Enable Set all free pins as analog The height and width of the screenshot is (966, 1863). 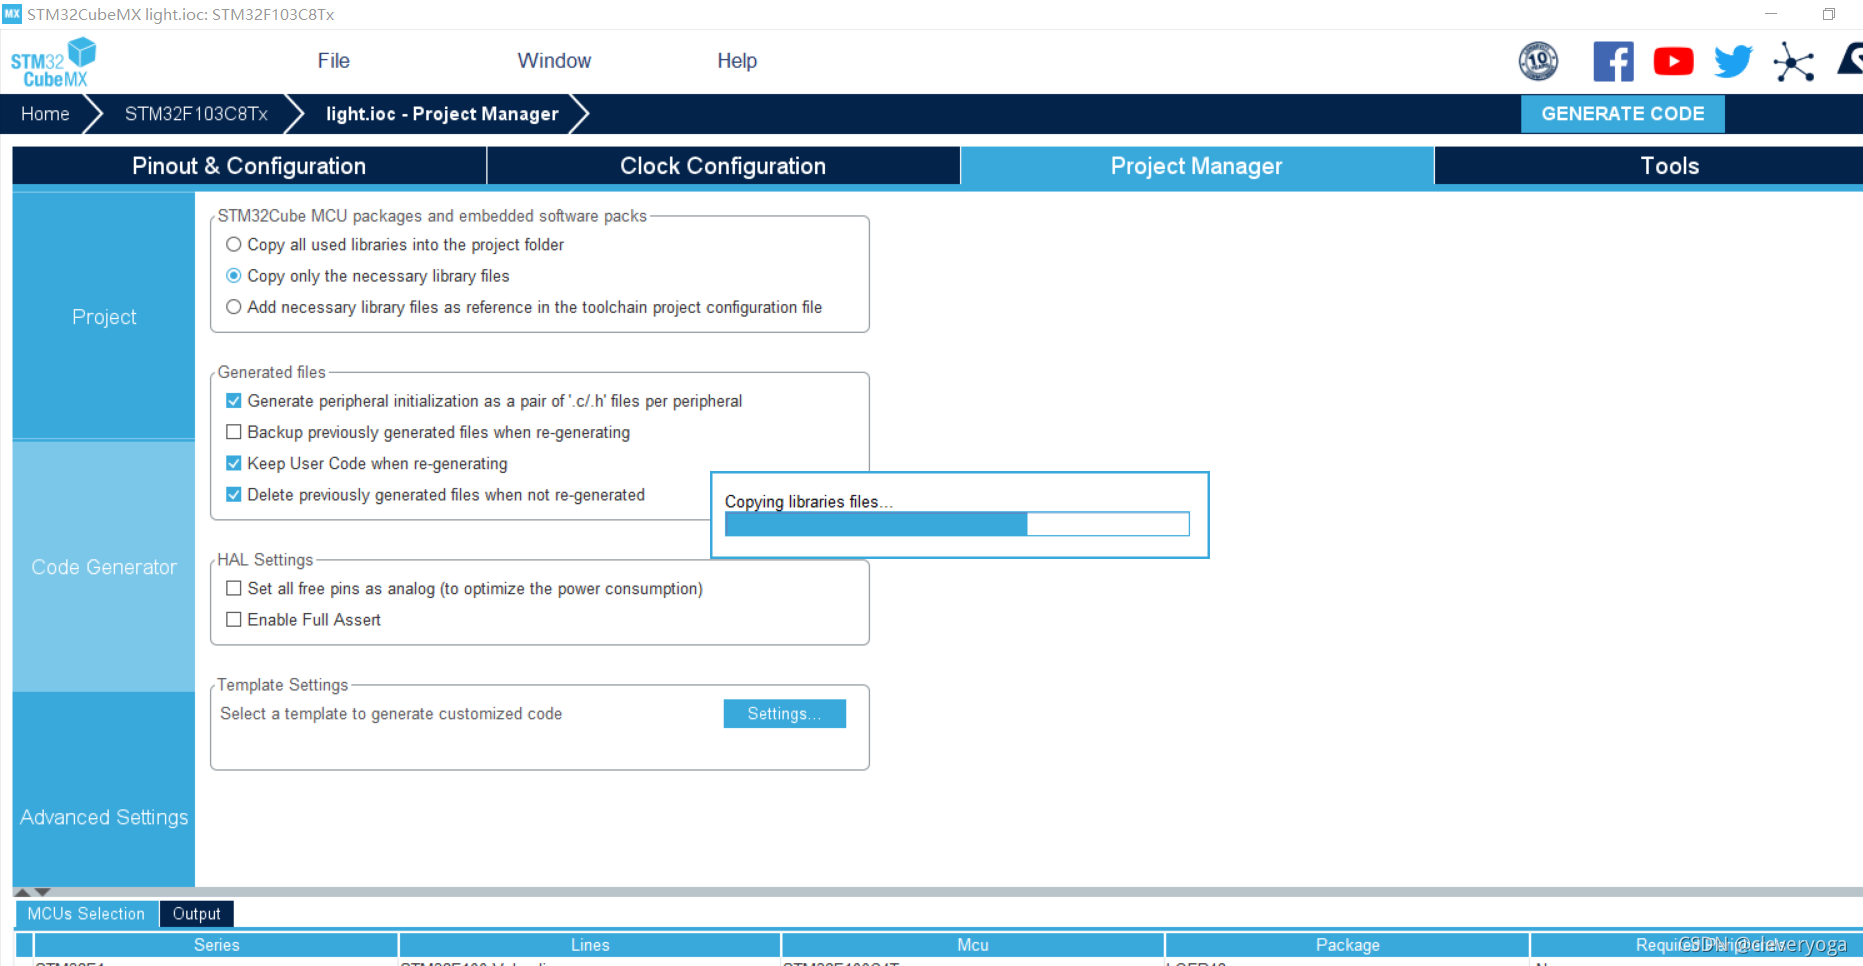click(x=234, y=588)
